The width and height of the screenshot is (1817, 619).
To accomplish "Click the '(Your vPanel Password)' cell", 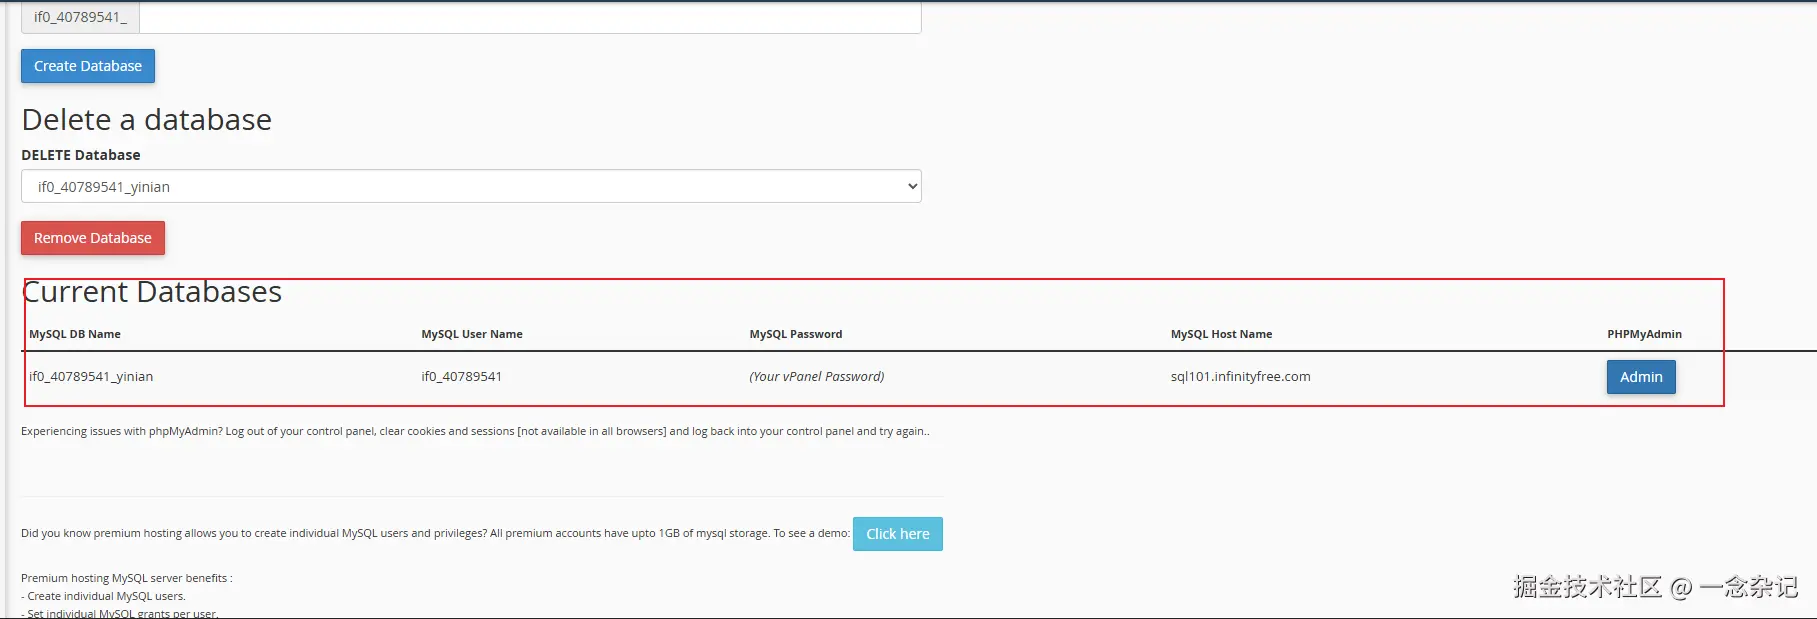I will click(x=817, y=377).
